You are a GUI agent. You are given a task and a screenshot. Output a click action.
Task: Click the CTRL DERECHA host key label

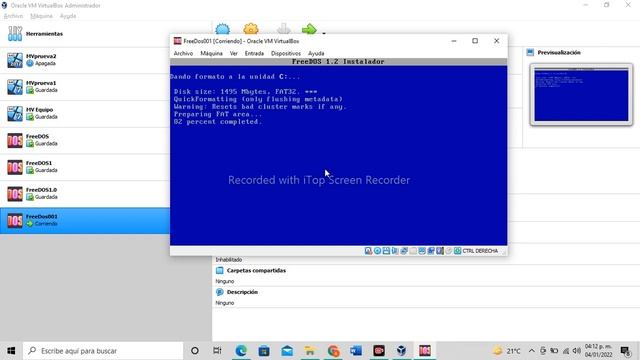coord(480,251)
